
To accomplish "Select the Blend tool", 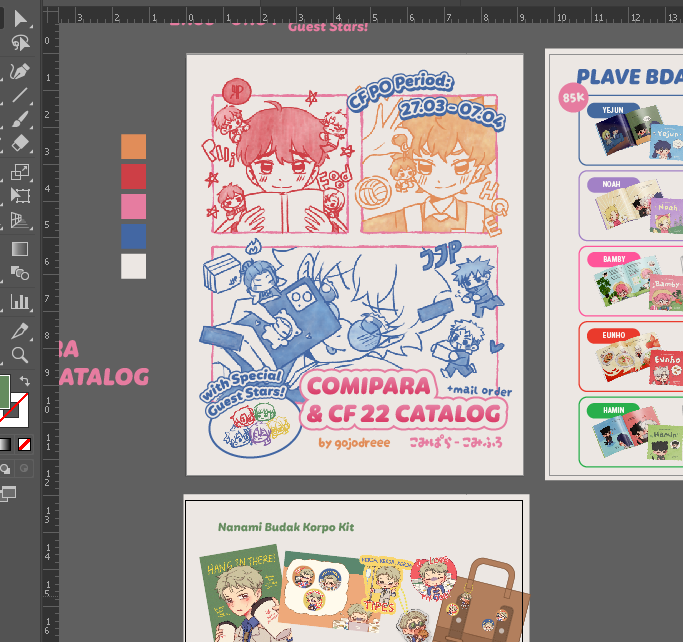I will (x=20, y=273).
